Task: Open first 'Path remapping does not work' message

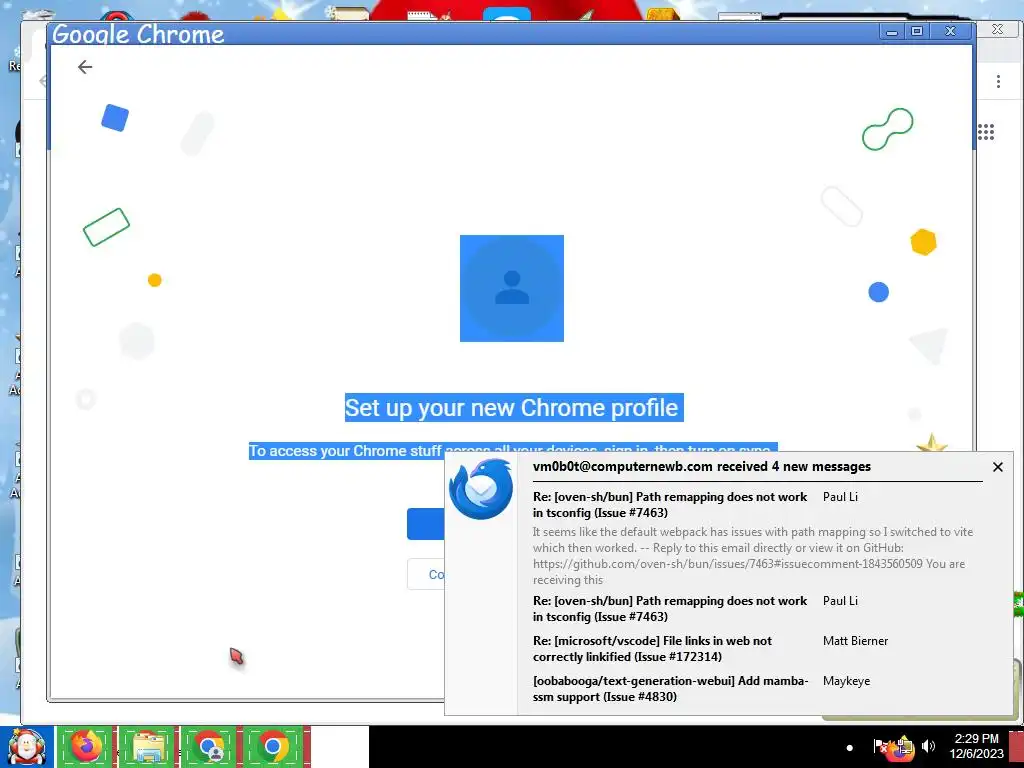Action: [670, 504]
